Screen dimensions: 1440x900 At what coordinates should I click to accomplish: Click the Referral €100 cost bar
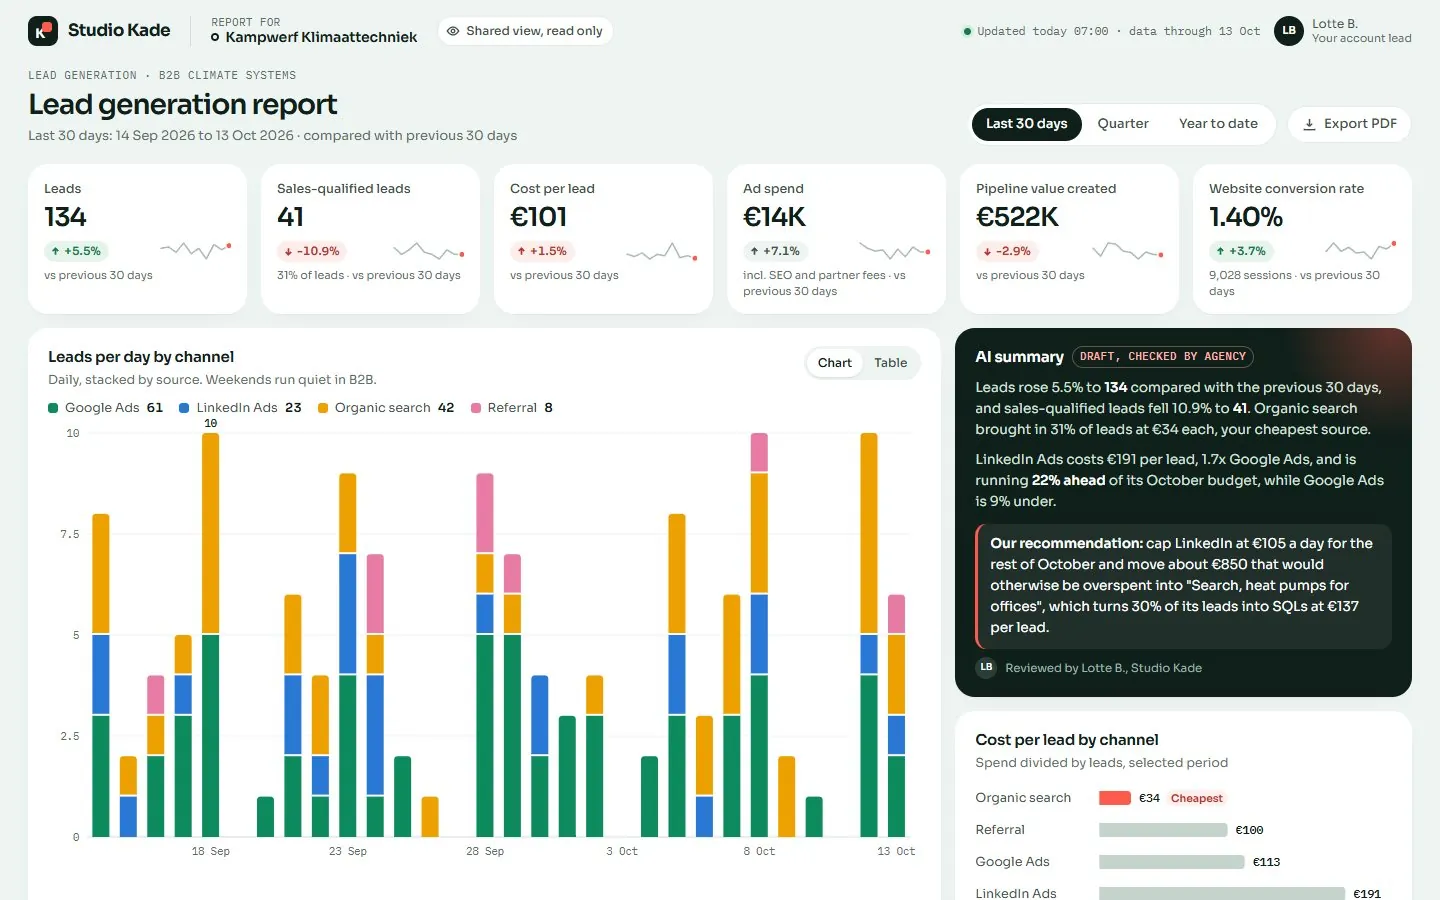click(1163, 830)
